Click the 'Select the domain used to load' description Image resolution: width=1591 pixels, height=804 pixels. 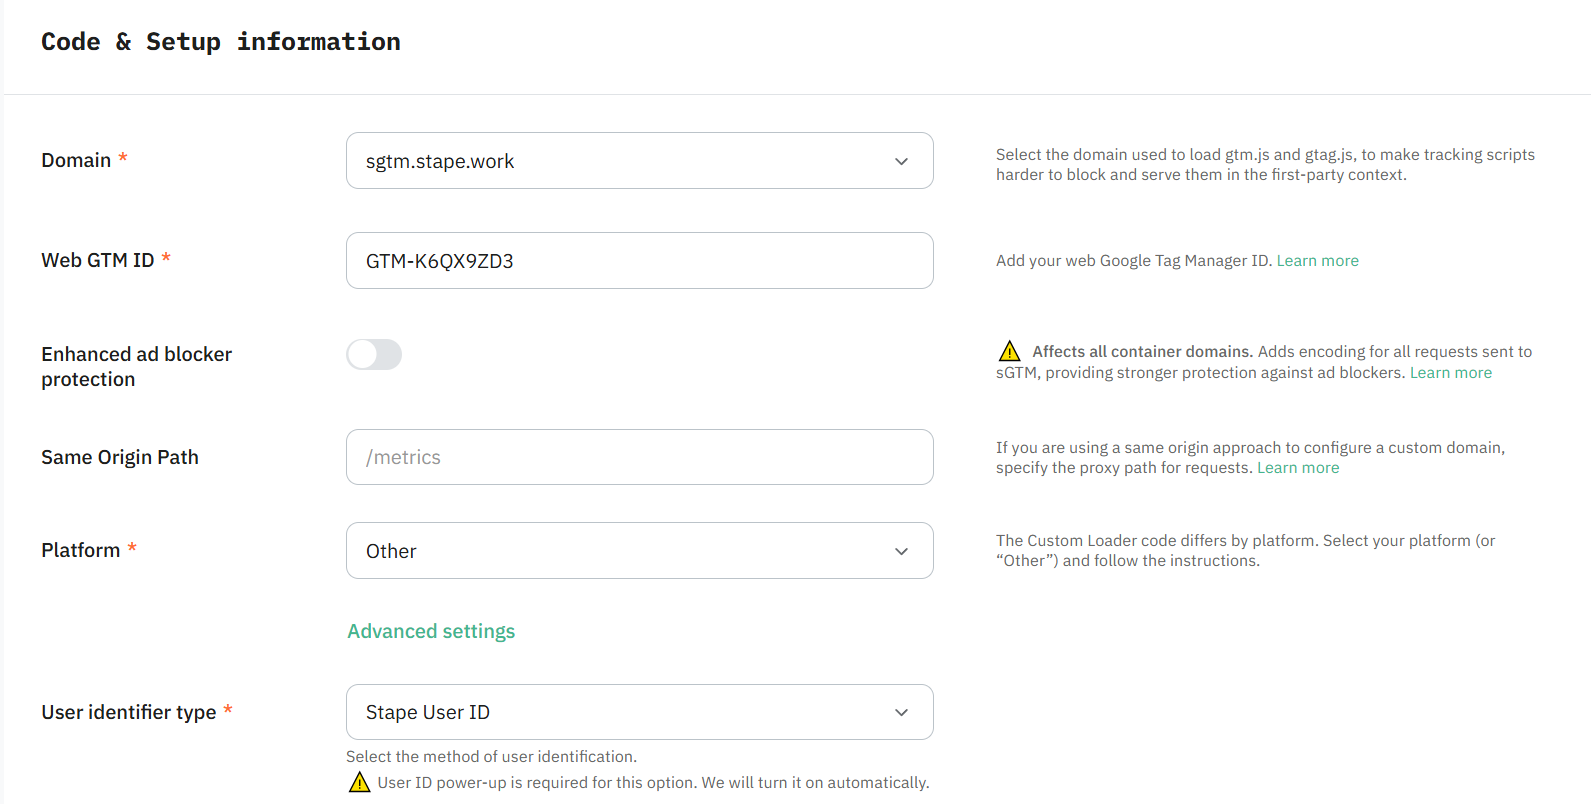pos(1265,165)
